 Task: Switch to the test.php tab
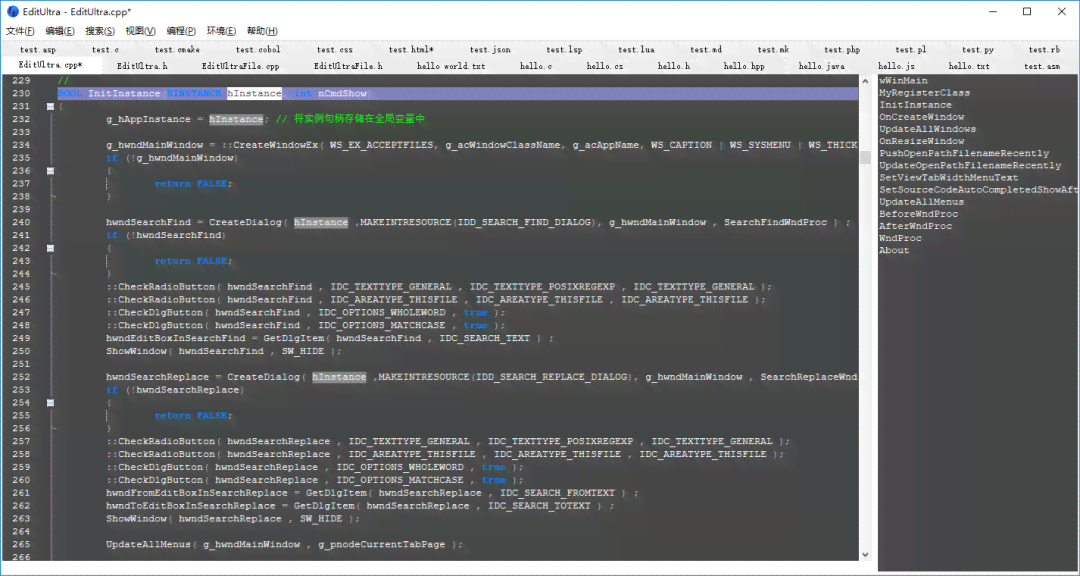pyautogui.click(x=842, y=50)
